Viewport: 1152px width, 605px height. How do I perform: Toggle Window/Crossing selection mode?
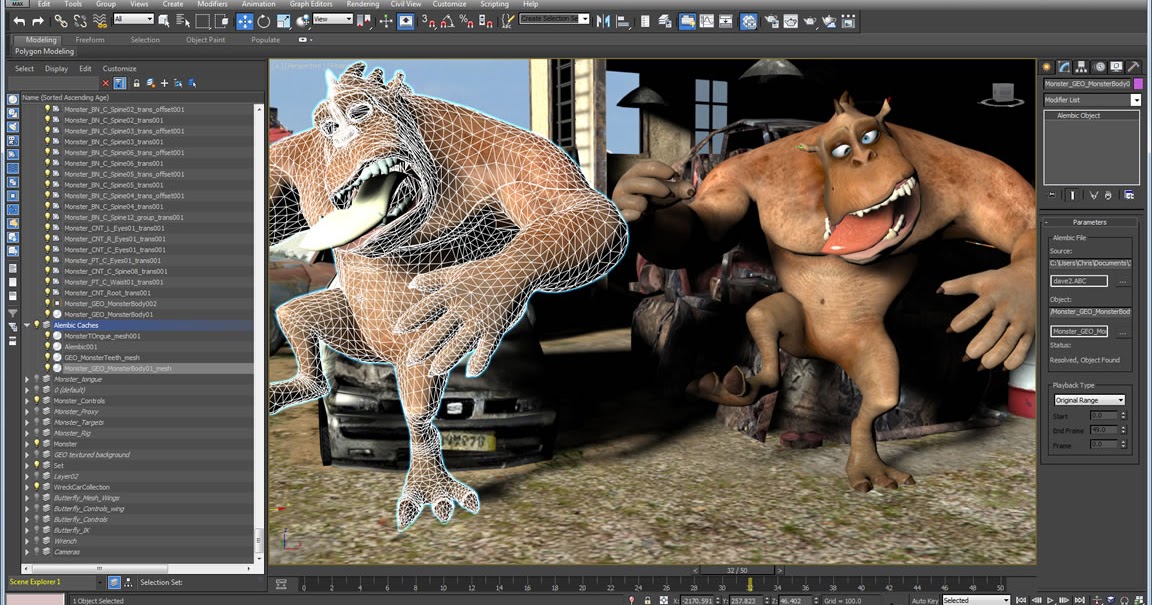221,21
